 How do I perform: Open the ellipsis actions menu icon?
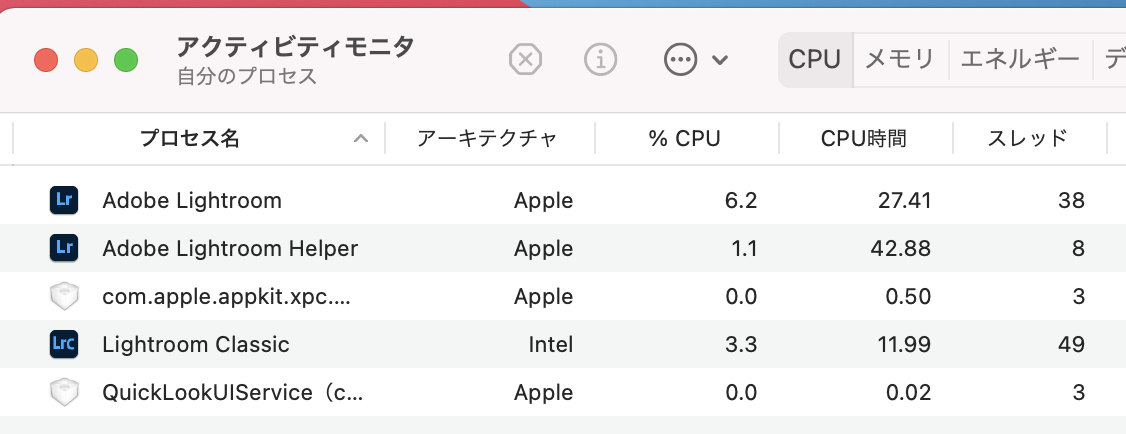click(x=680, y=60)
